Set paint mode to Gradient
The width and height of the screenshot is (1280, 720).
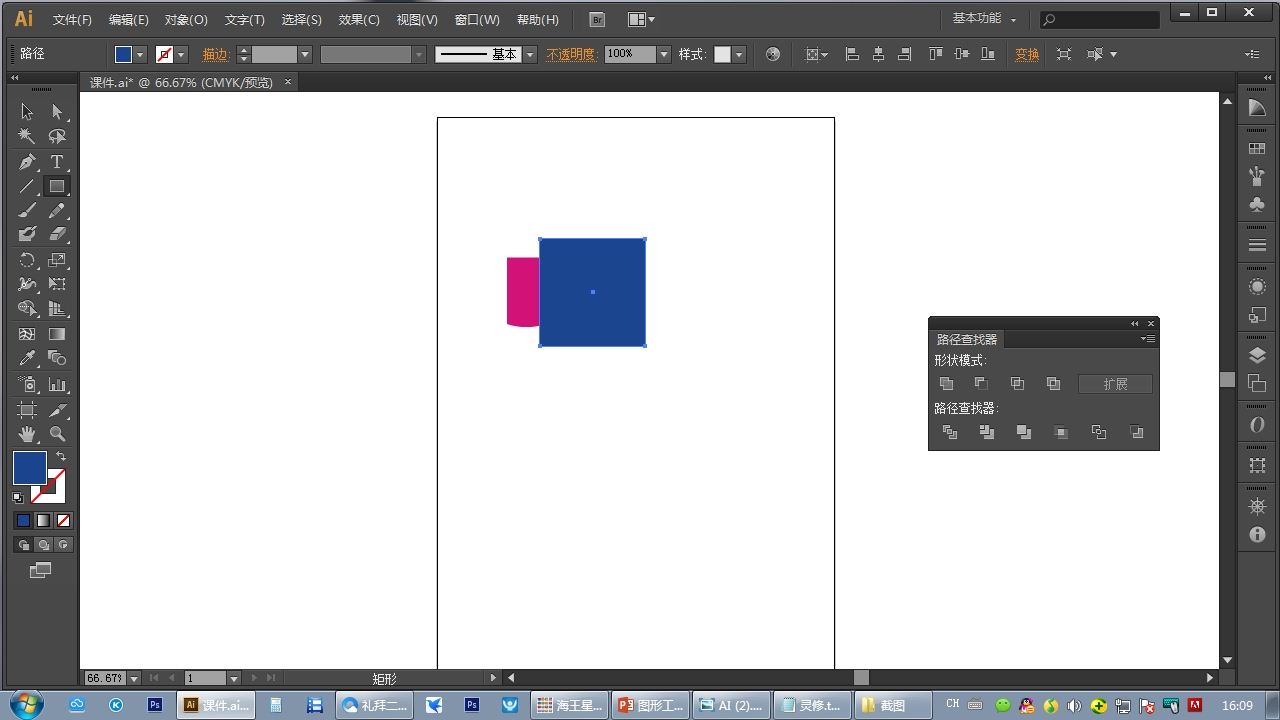pyautogui.click(x=43, y=520)
